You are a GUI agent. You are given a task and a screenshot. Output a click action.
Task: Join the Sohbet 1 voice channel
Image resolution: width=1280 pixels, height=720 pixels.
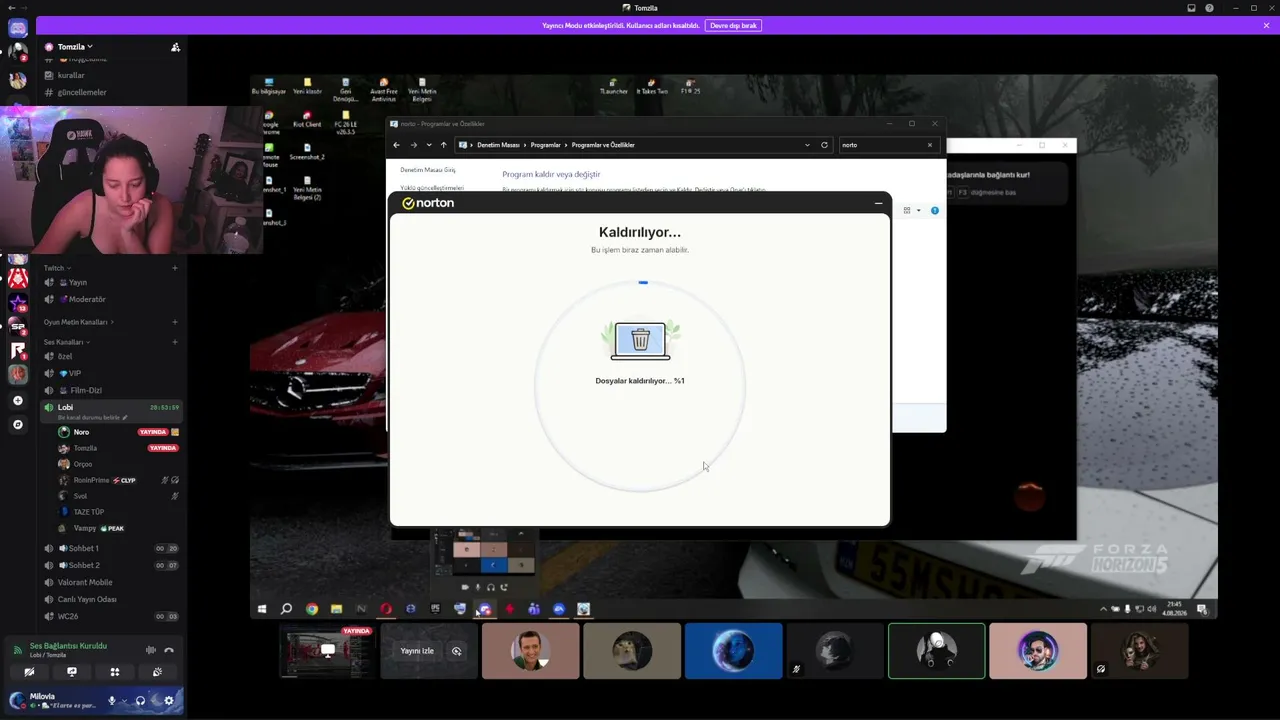(110, 548)
